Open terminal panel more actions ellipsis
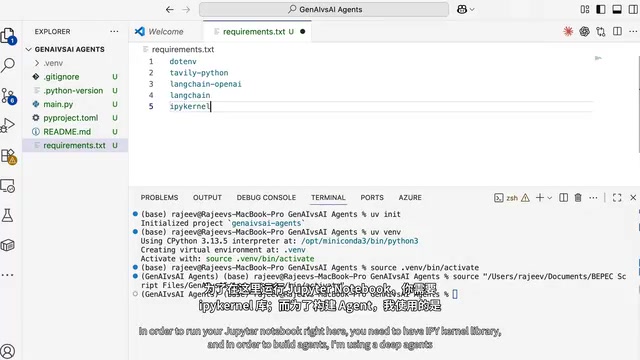The width and height of the screenshot is (640, 360). coord(593,198)
